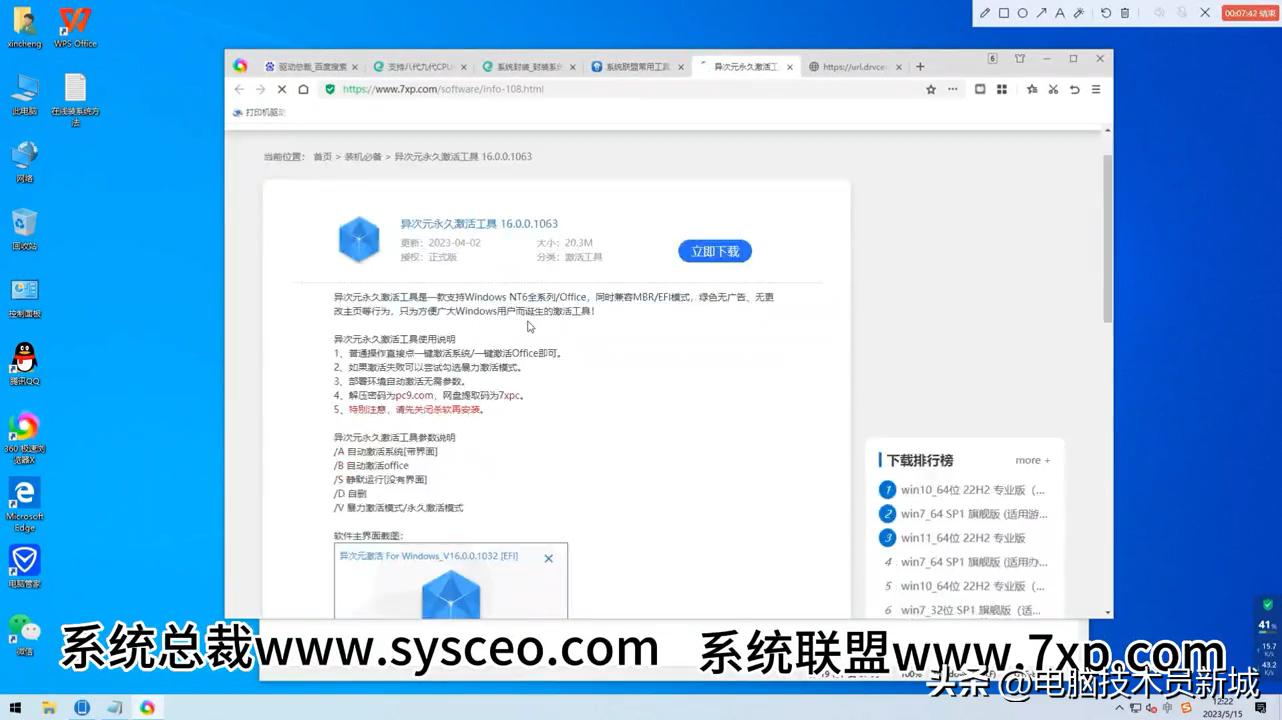This screenshot has width=1282, height=720.
Task: Click the eraser/clear trash icon in toolbar
Action: (x=1126, y=13)
